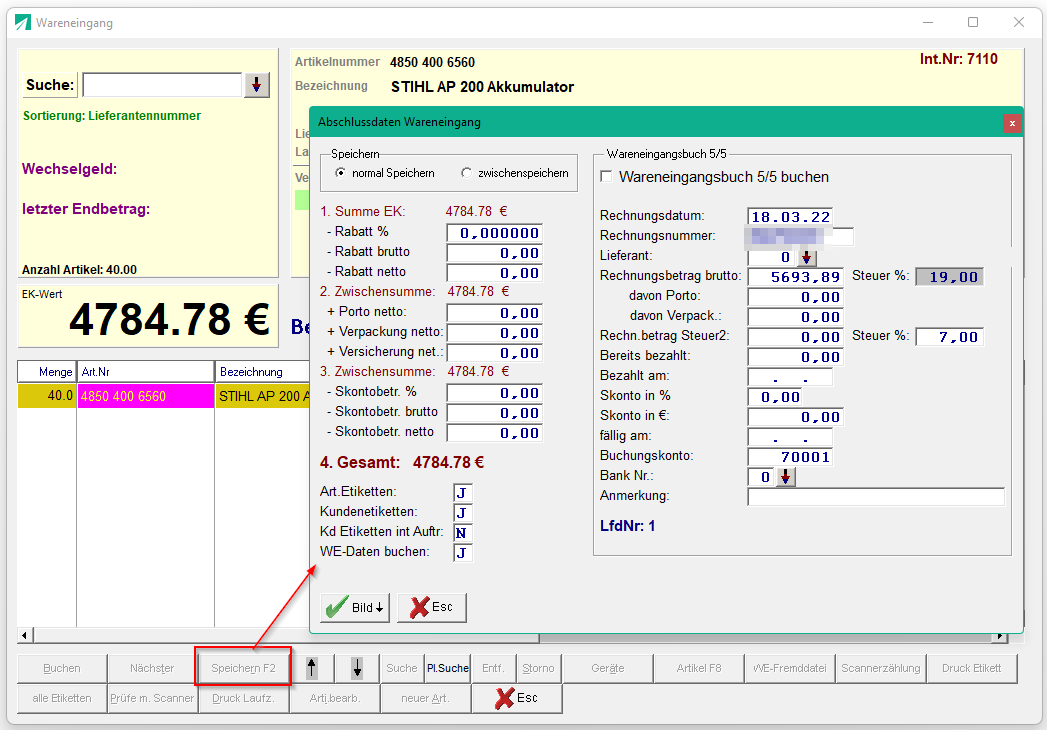The height and width of the screenshot is (730, 1047).
Task: Click the Prüfe m. Scanner button
Action: [x=152, y=699]
